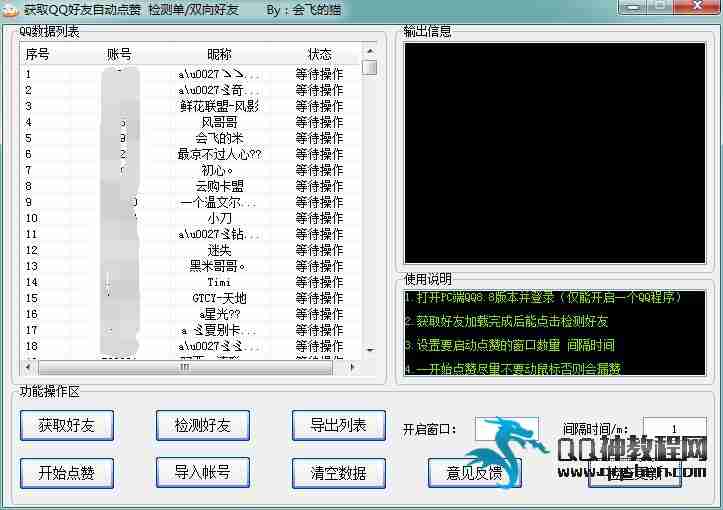Select the row with nickname 迷失
This screenshot has height=510, width=723.
(191, 250)
